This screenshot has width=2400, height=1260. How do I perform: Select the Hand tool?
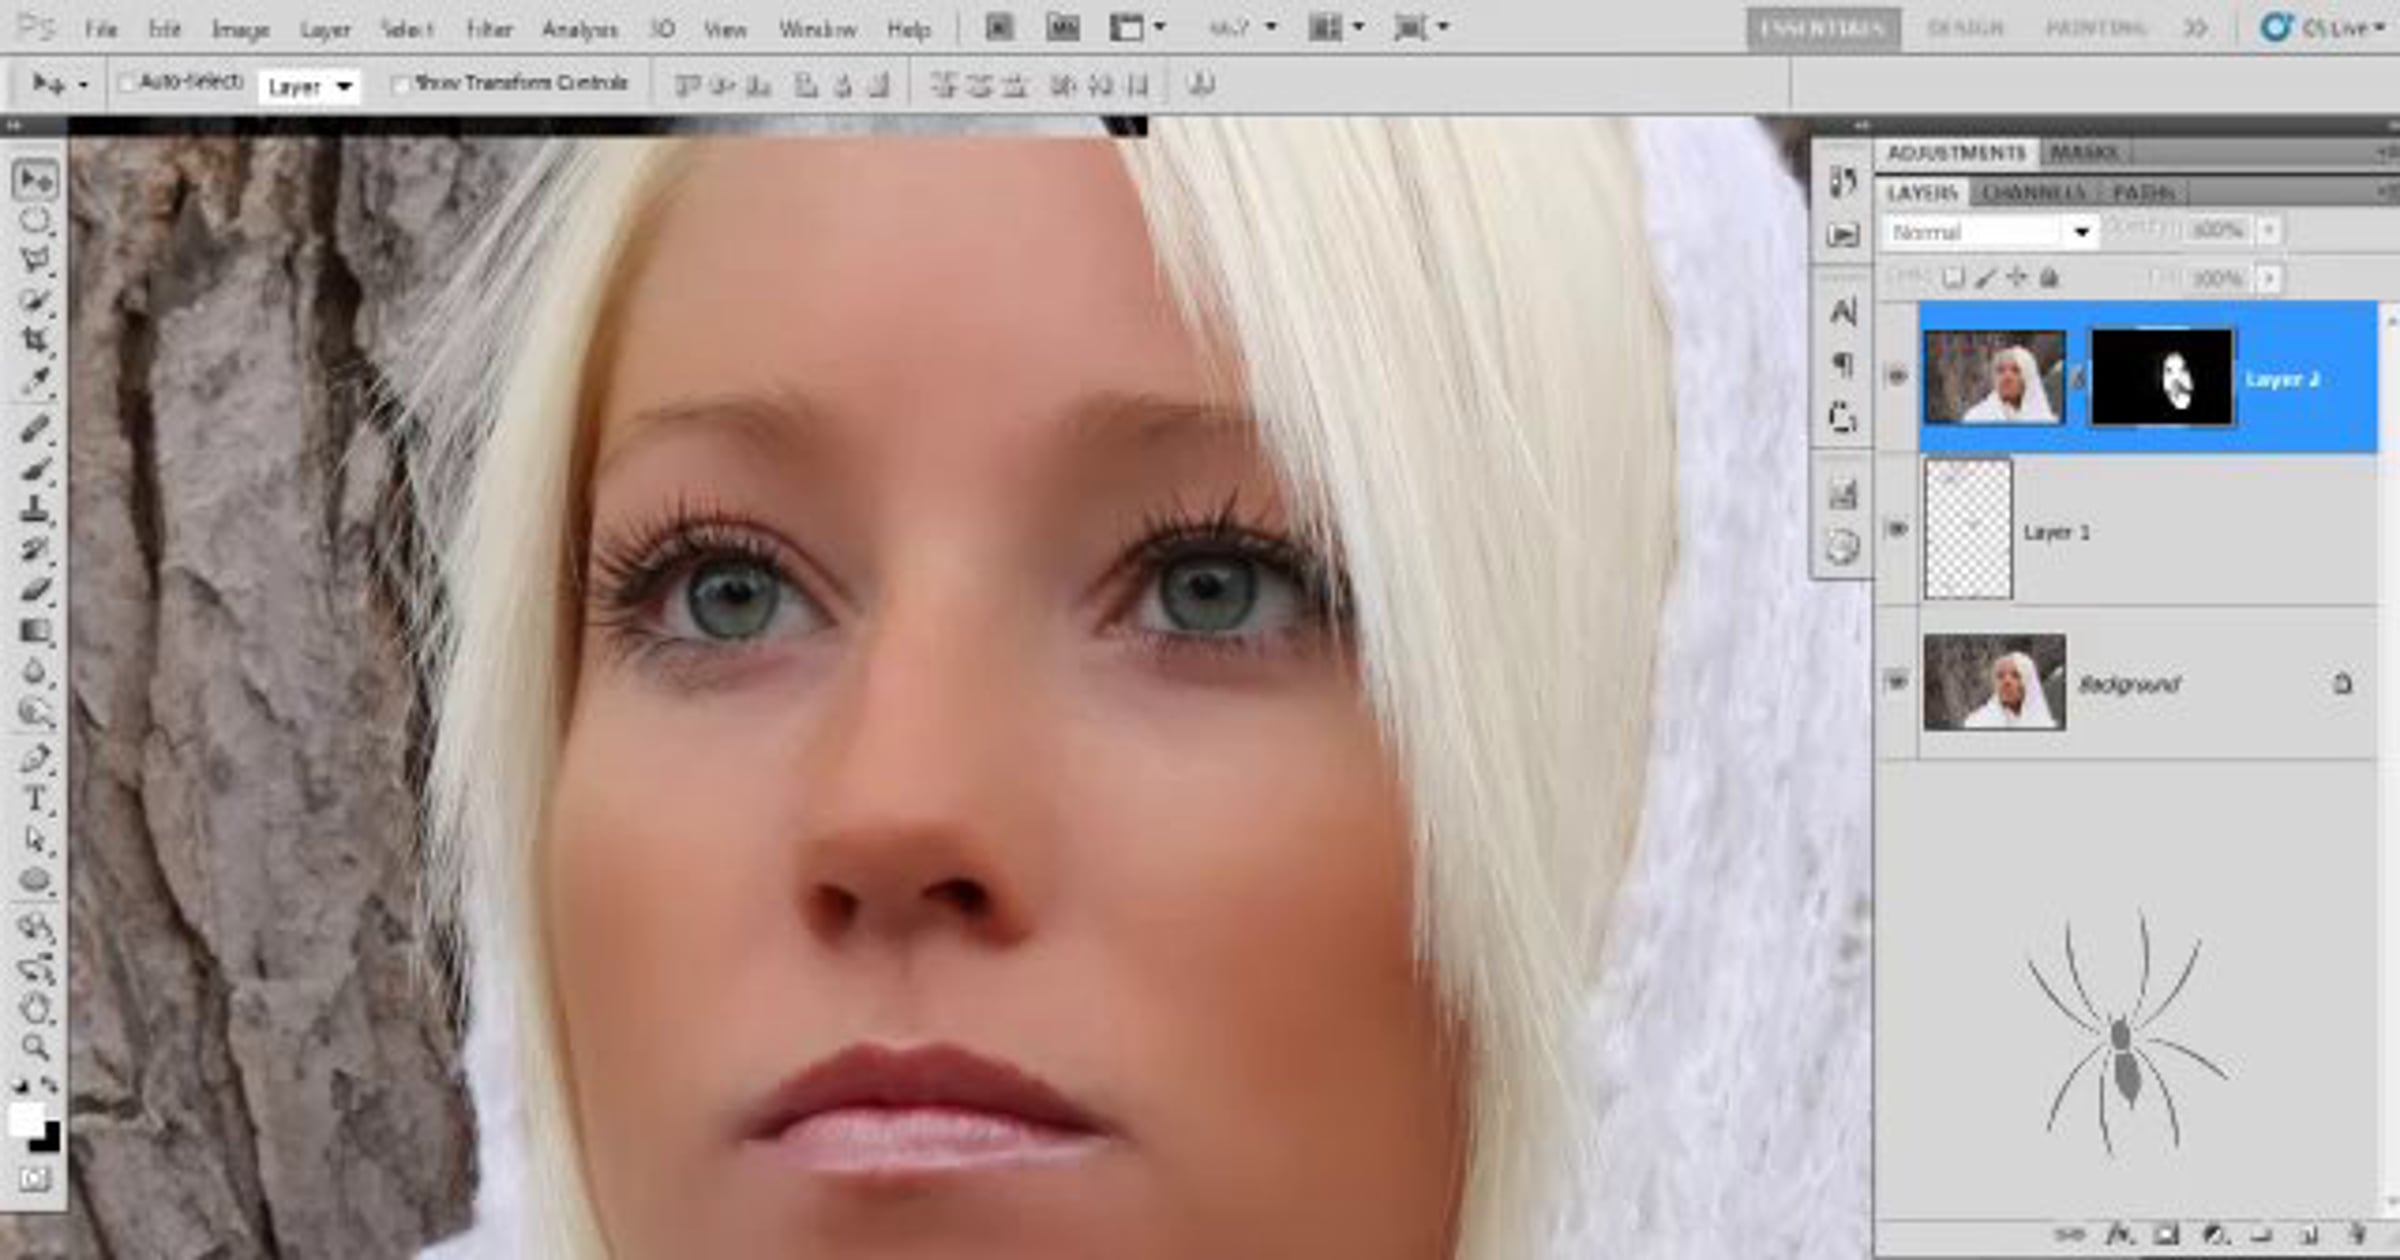(x=35, y=1008)
